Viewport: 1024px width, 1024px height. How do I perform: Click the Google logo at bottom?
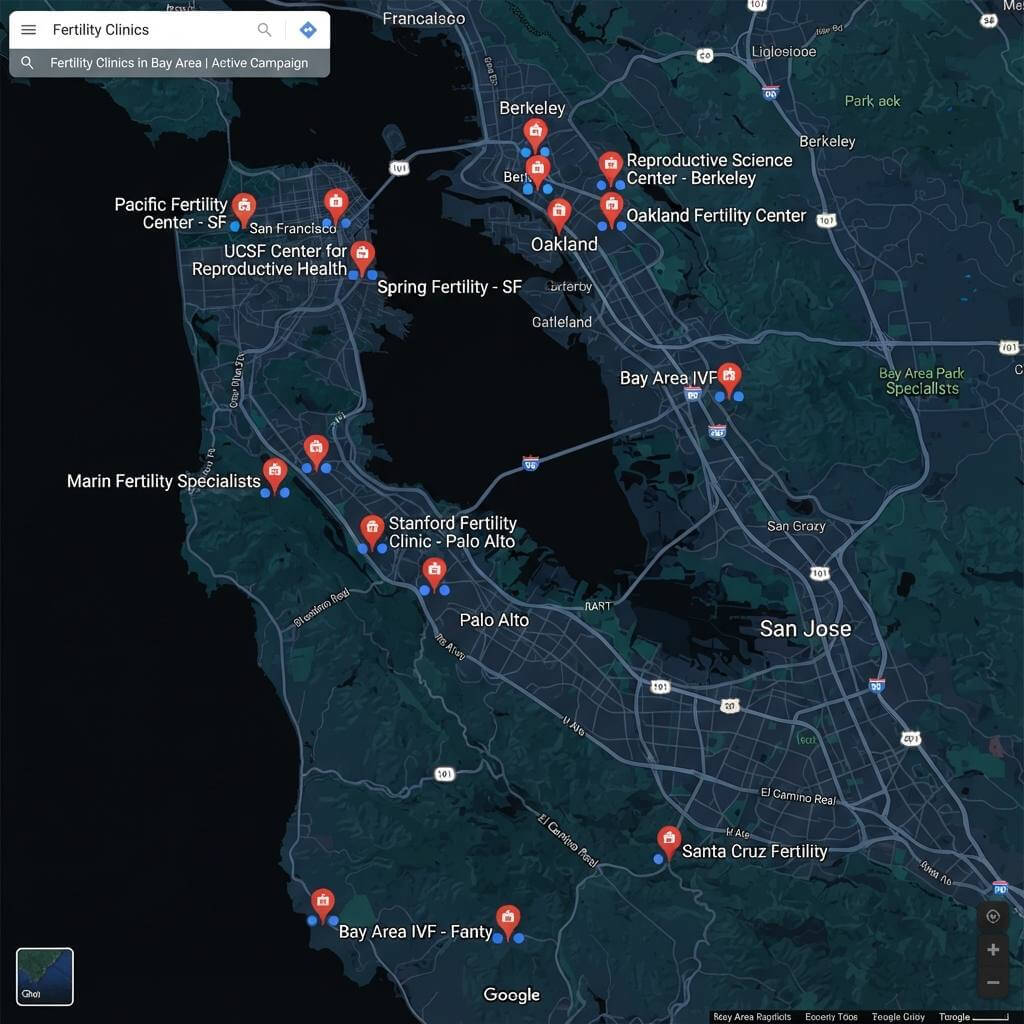[x=511, y=995]
